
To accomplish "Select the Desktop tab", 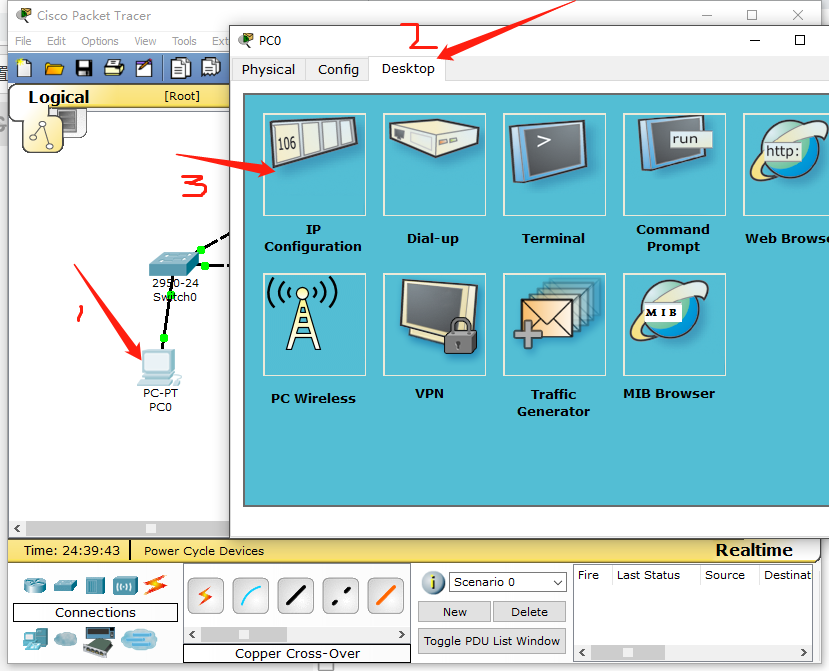I will [x=408, y=69].
